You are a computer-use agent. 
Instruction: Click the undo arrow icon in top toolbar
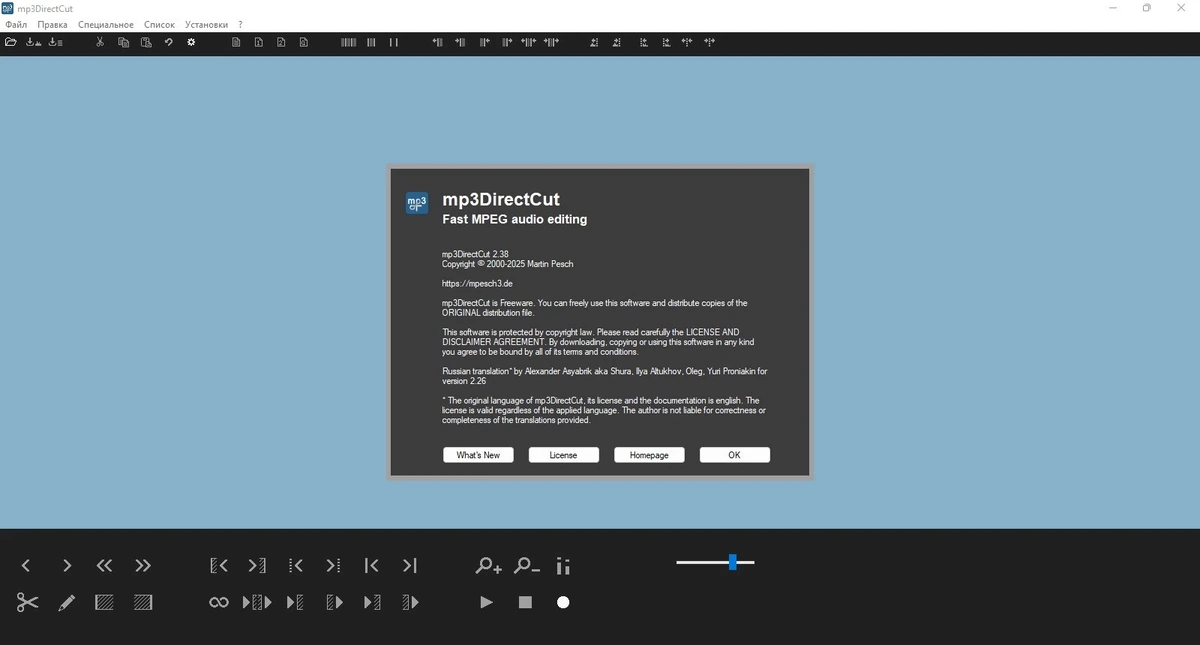click(x=169, y=42)
